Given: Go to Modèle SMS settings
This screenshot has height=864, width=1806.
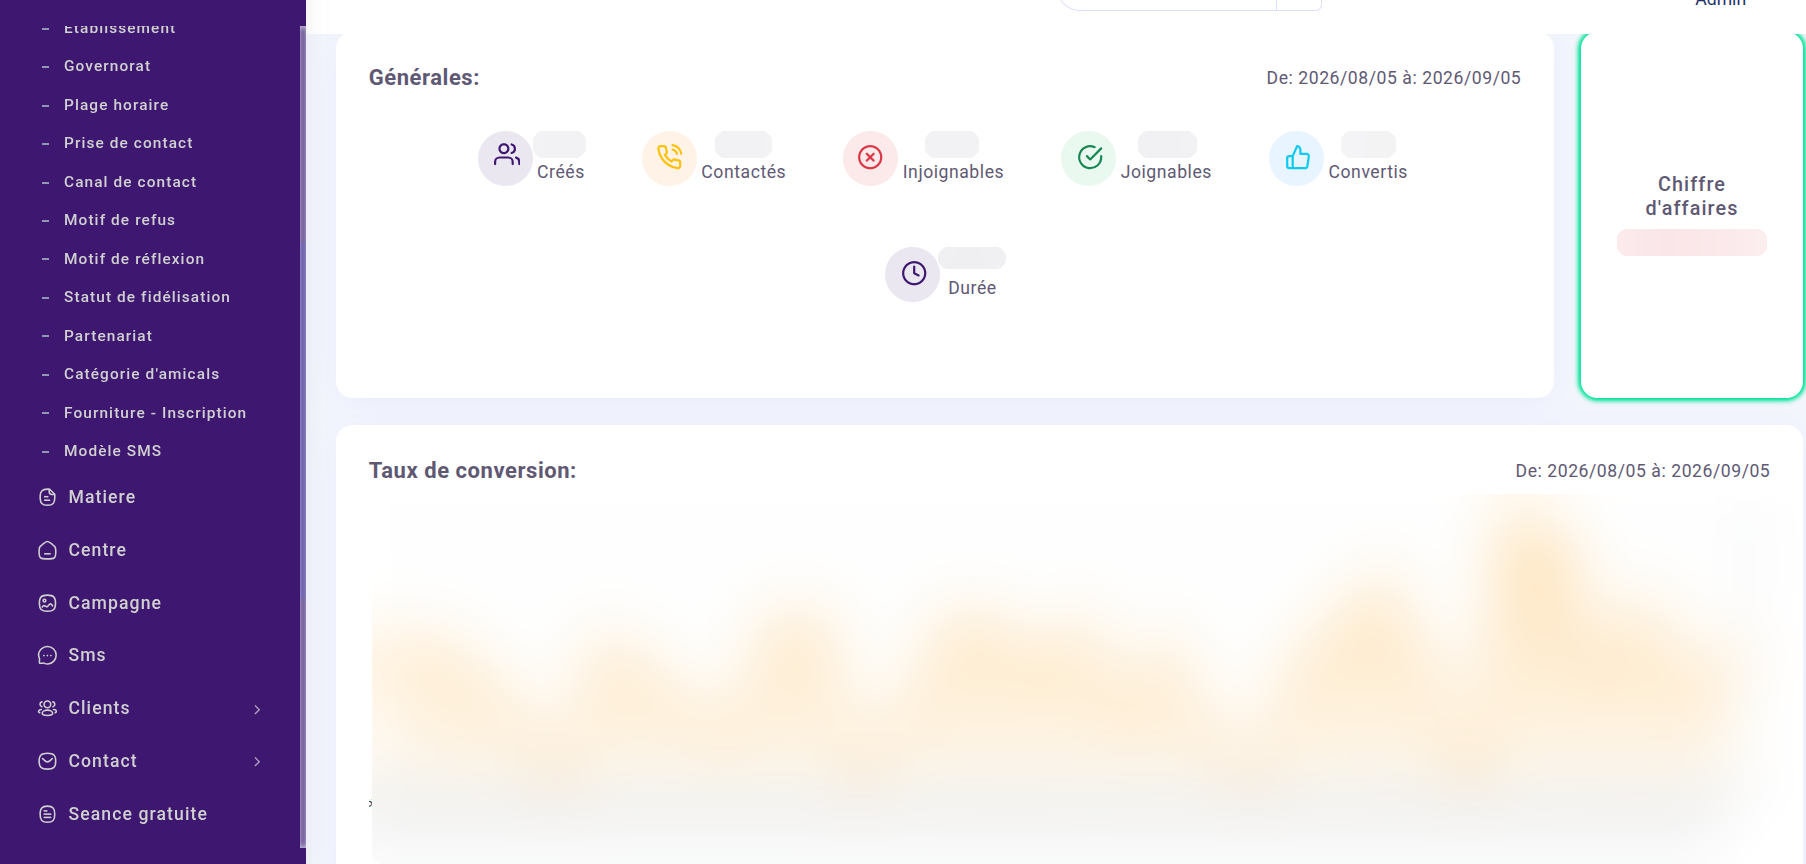Looking at the screenshot, I should 112,451.
